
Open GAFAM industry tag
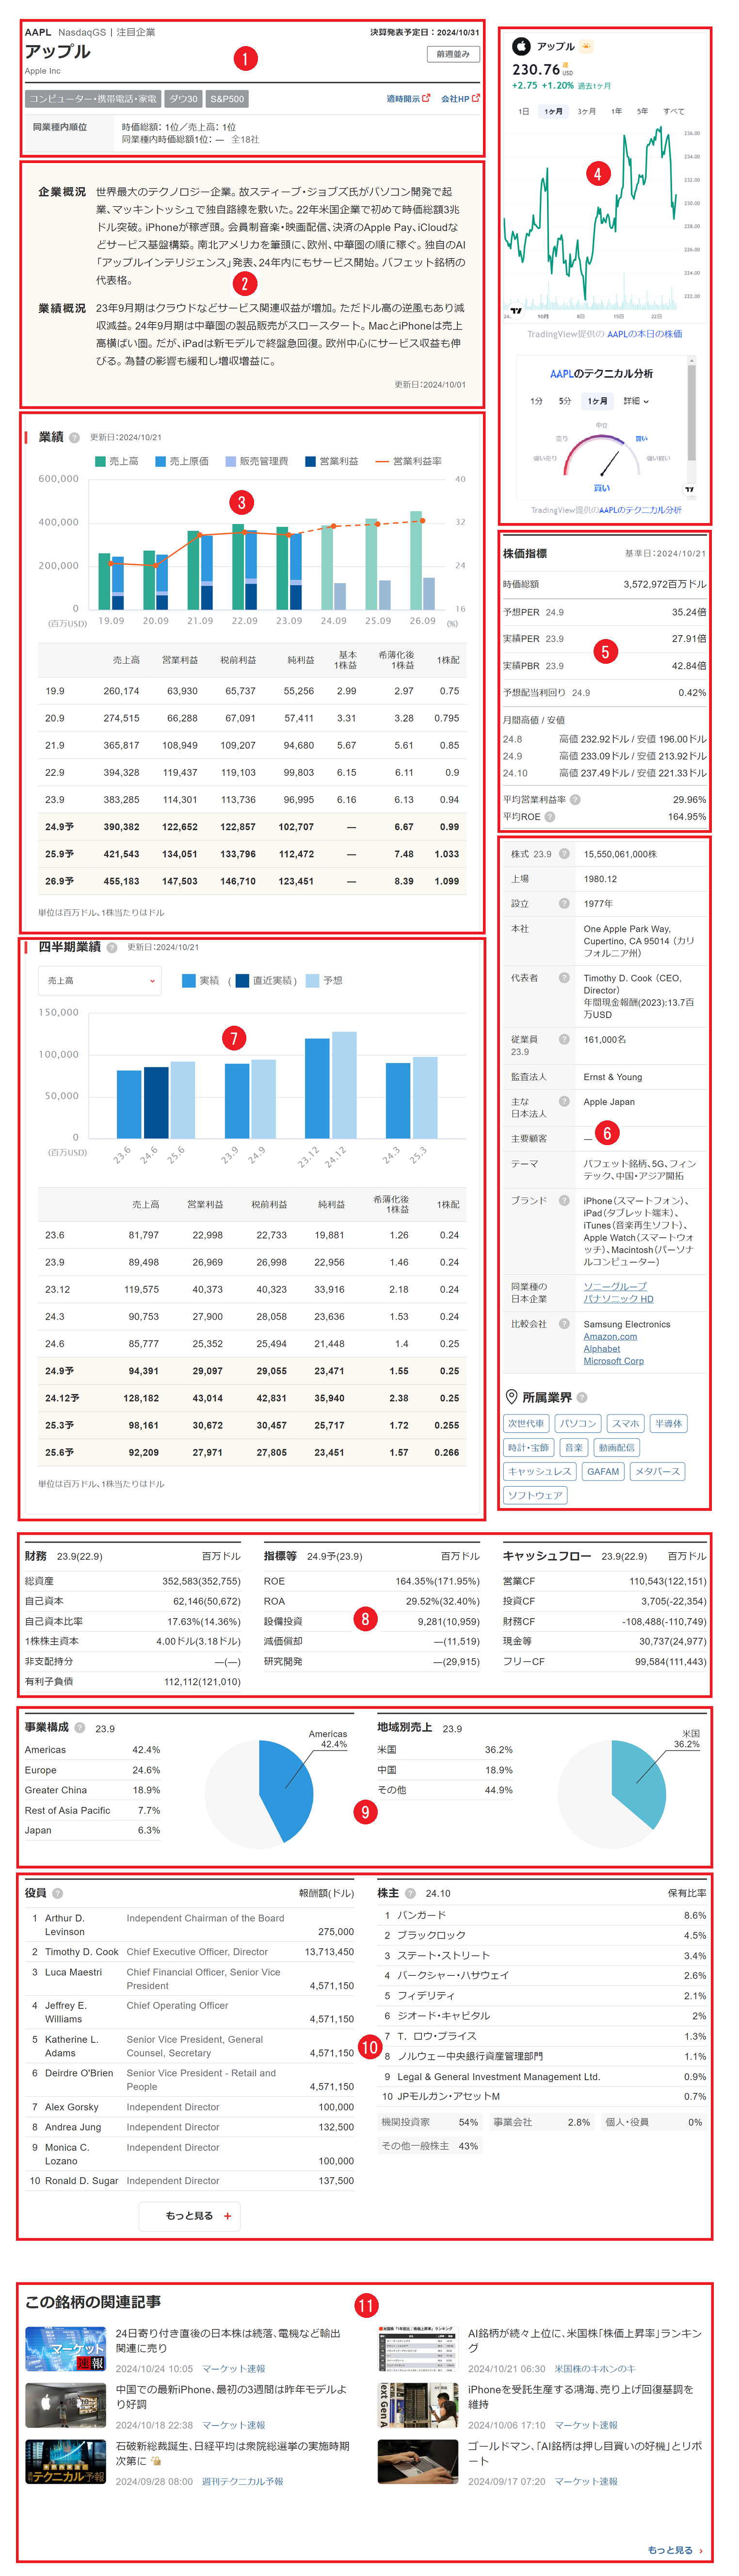(x=603, y=1471)
